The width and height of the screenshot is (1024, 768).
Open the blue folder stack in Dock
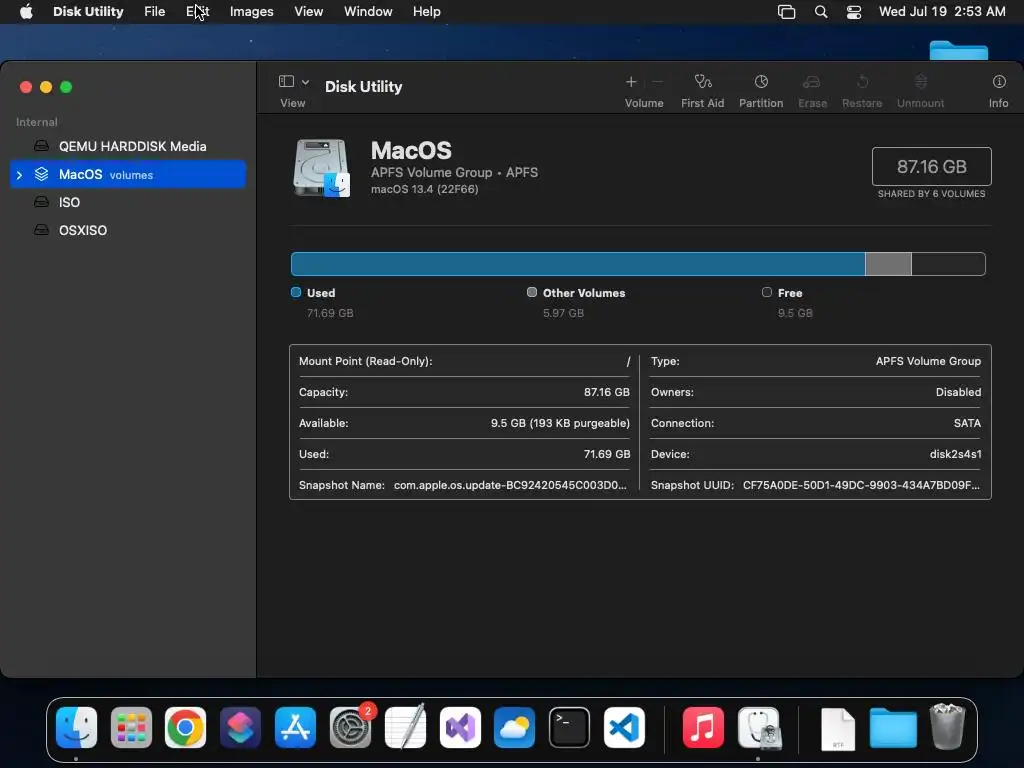pyautogui.click(x=893, y=728)
